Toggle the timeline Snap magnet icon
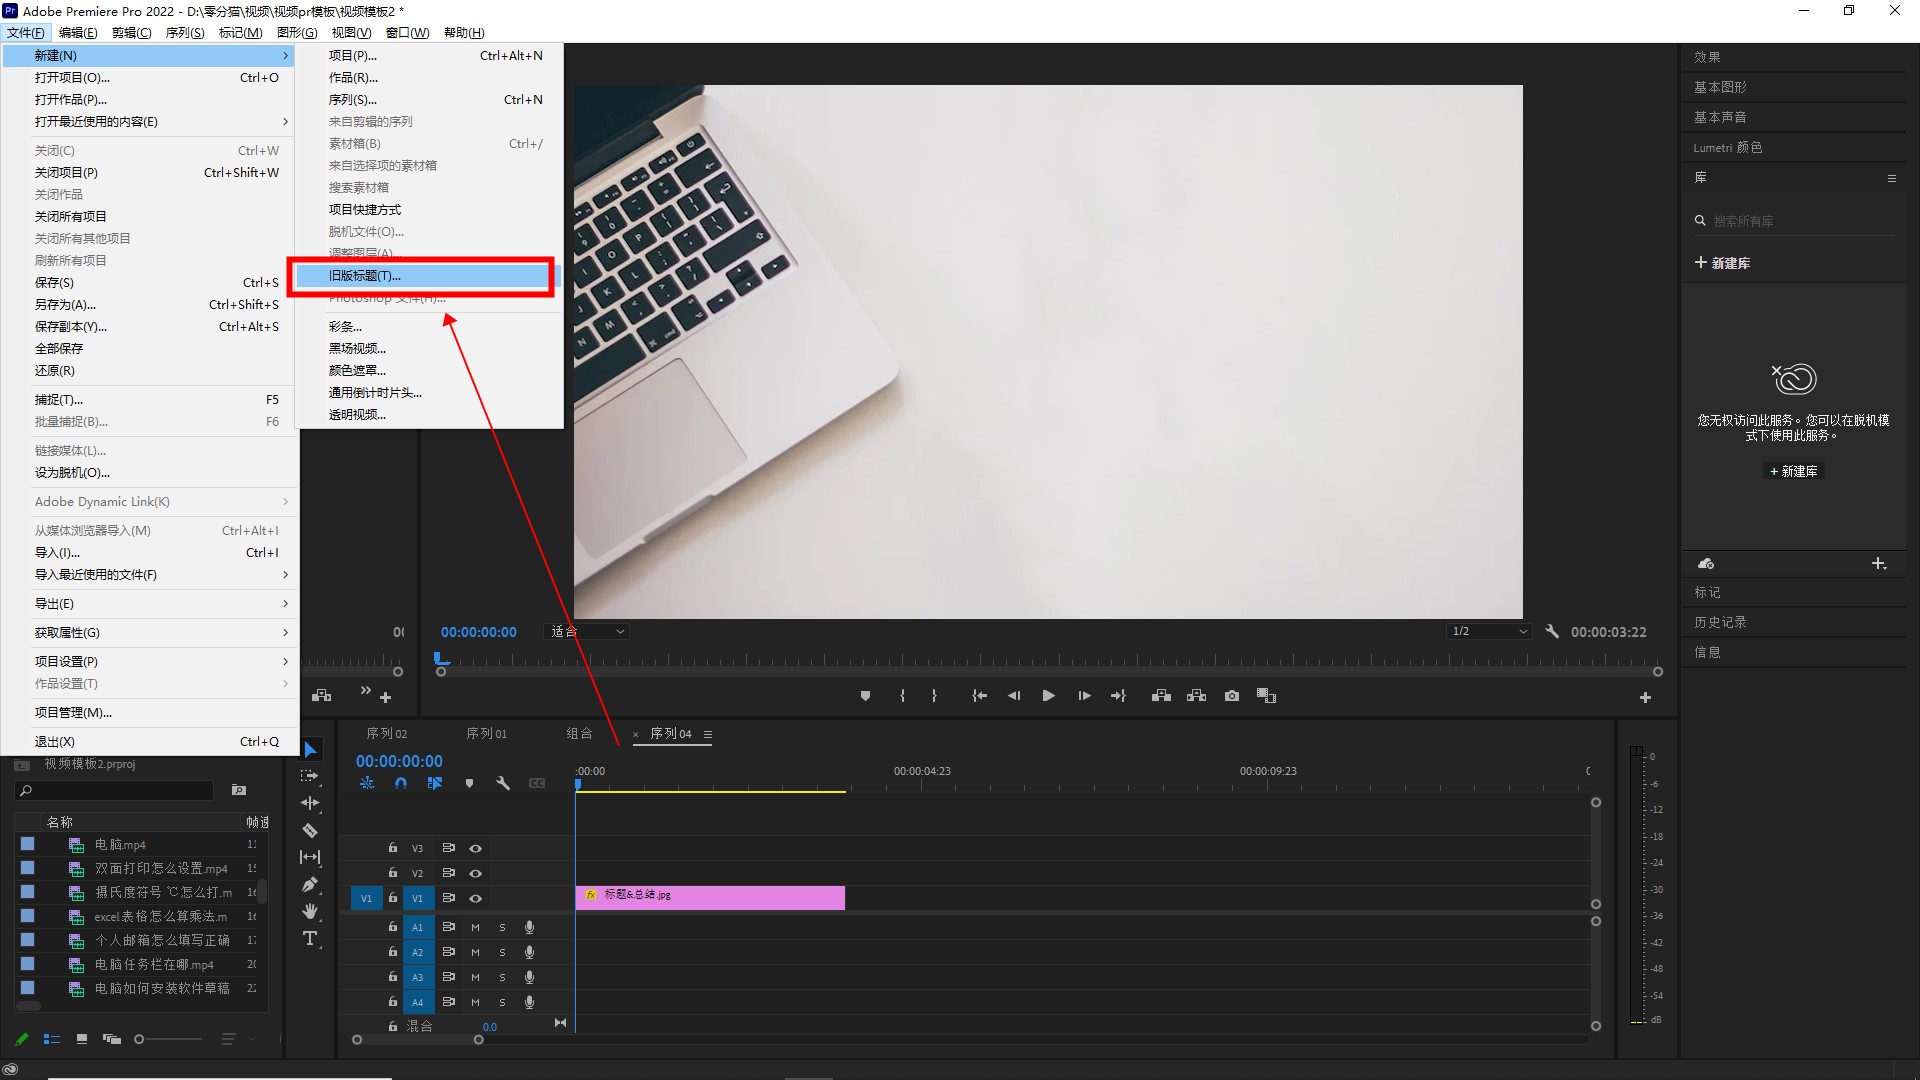 tap(400, 783)
